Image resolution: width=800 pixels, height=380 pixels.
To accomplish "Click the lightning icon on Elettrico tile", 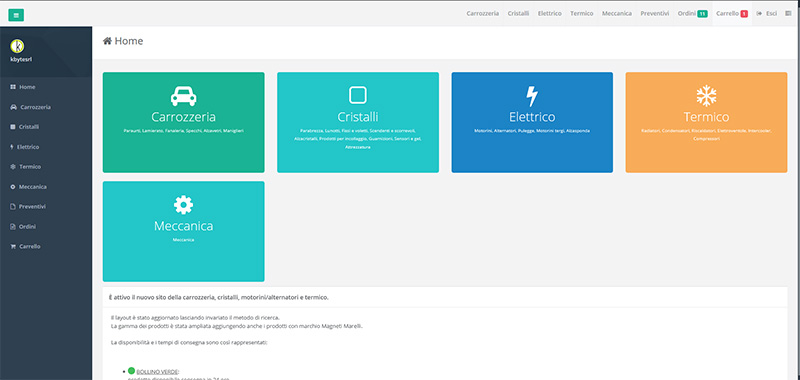I will 532,96.
